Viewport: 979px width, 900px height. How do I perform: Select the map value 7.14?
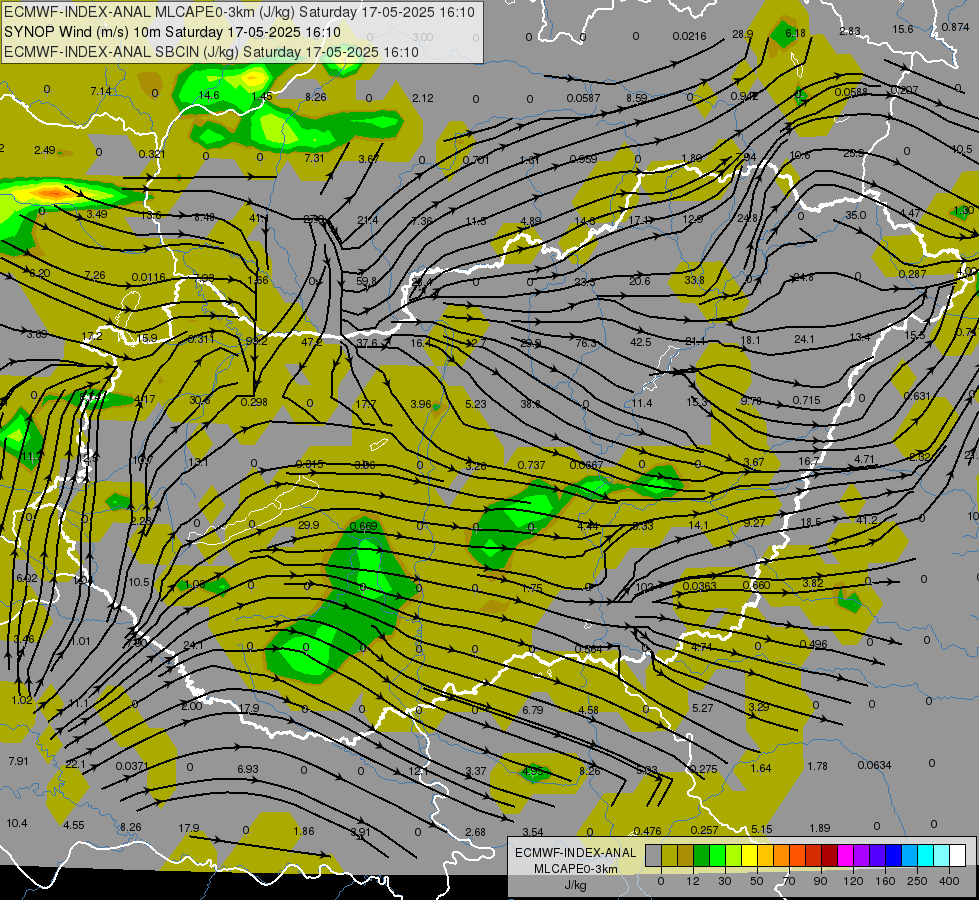click(x=101, y=91)
